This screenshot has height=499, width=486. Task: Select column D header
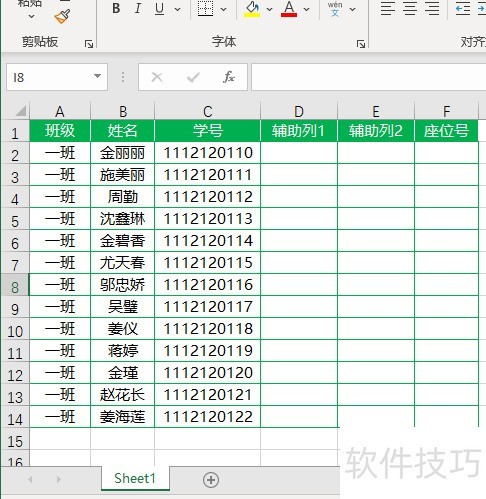pos(299,111)
